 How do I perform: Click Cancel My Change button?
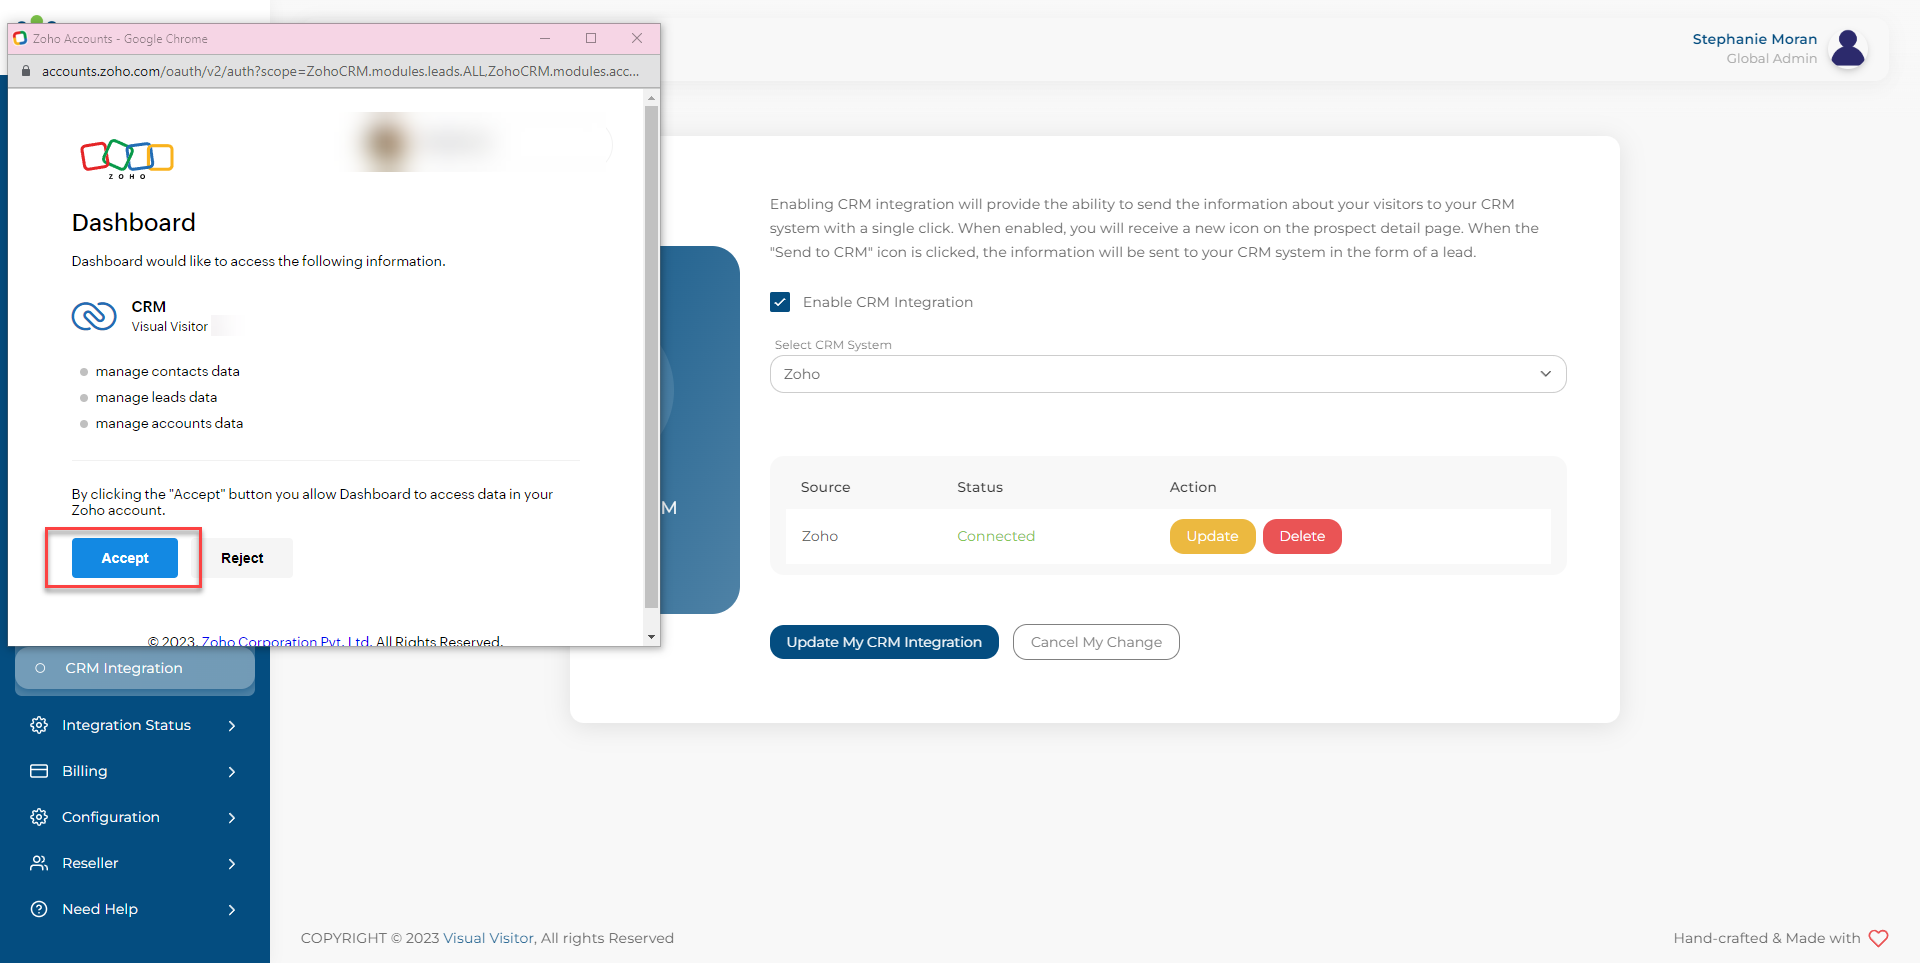(1096, 642)
